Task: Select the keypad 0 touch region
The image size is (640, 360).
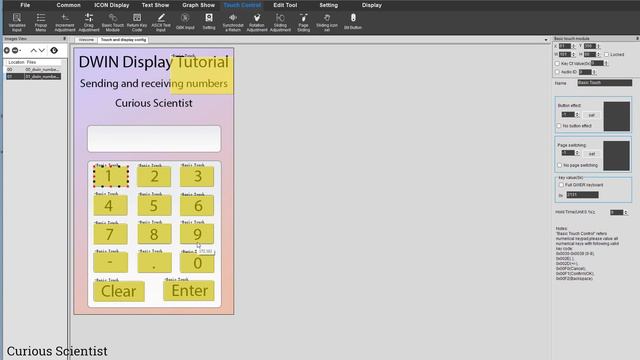Action: click(x=197, y=263)
